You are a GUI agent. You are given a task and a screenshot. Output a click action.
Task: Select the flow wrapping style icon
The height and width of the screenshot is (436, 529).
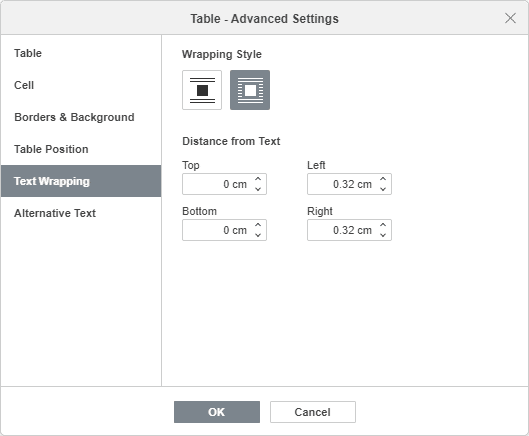coord(250,90)
